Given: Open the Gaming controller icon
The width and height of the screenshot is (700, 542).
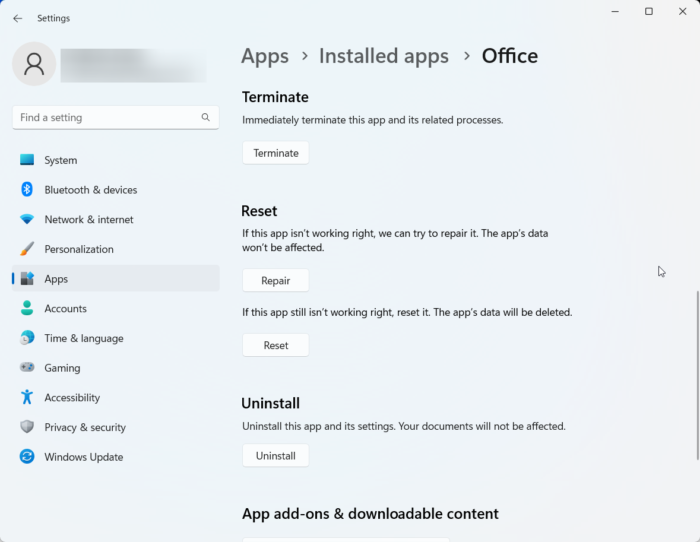Looking at the screenshot, I should (27, 368).
